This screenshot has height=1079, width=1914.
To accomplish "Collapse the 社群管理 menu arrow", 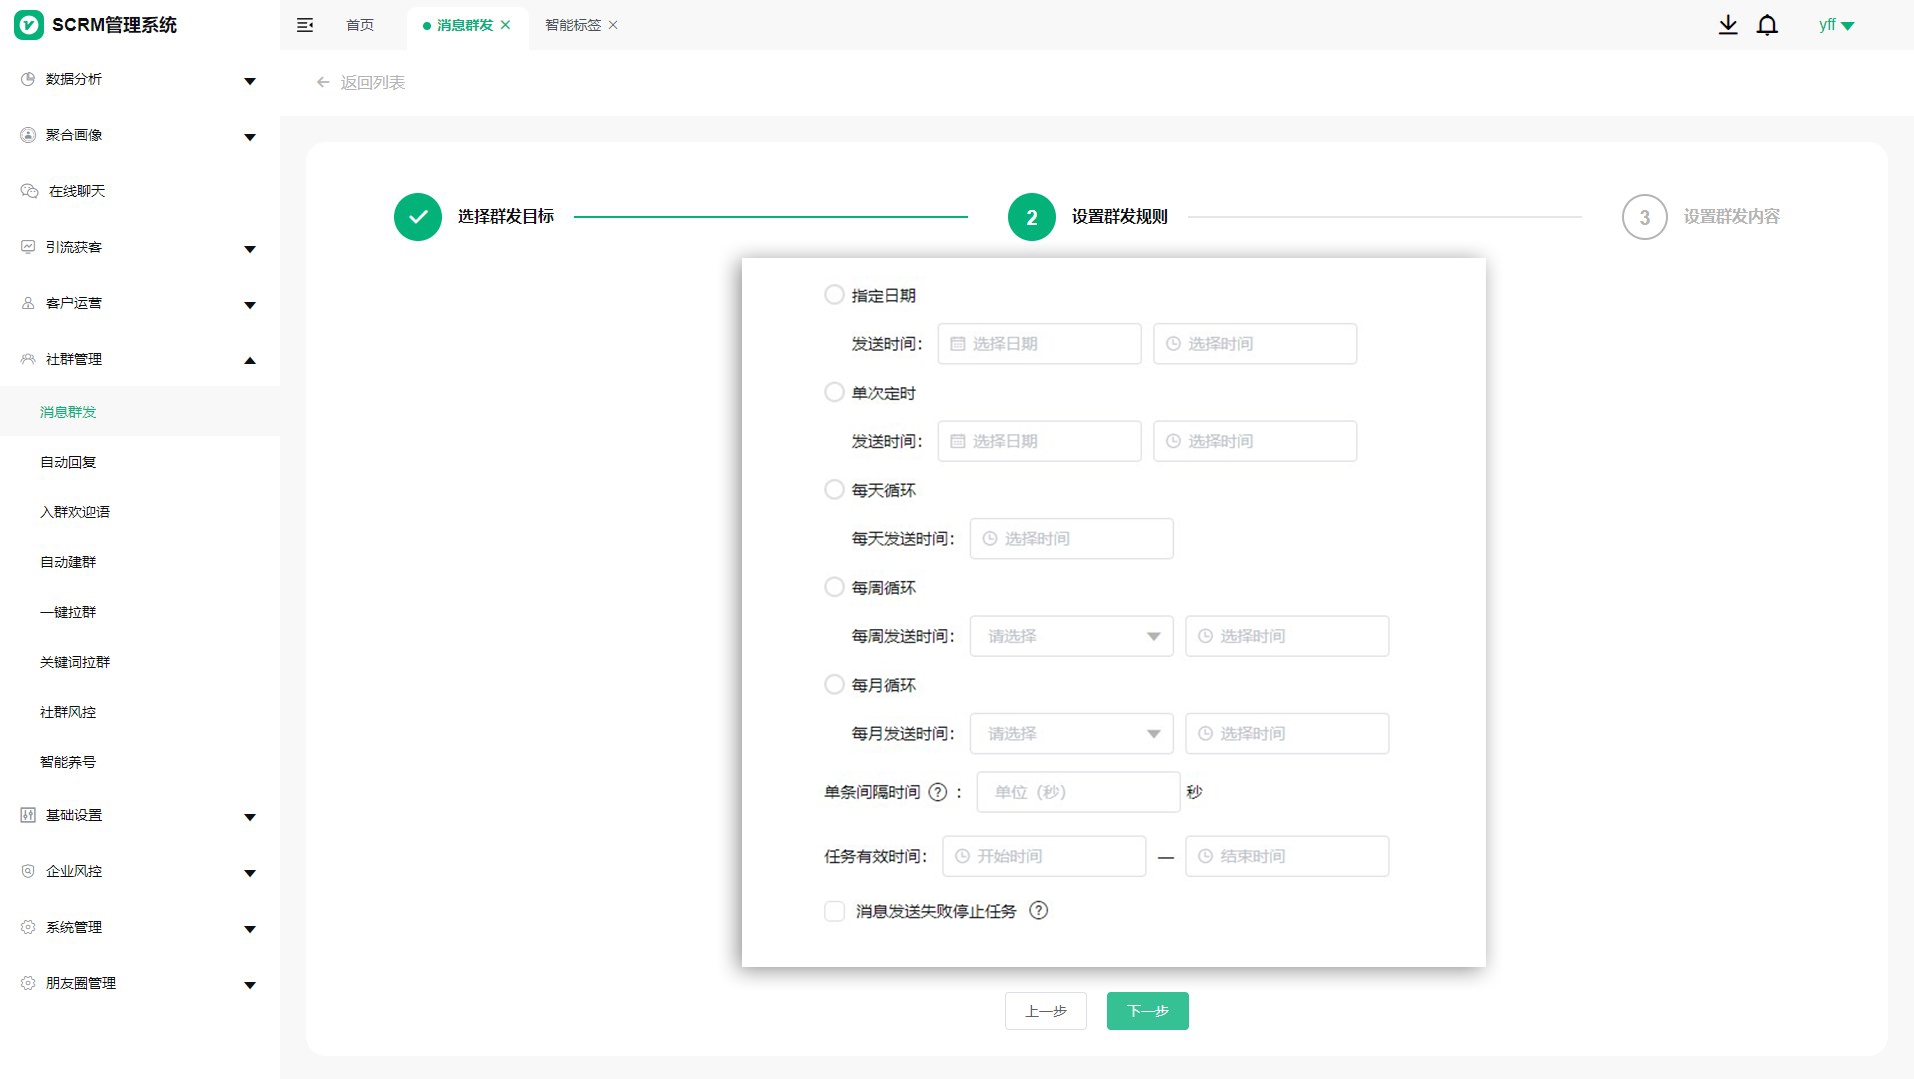I will (250, 360).
